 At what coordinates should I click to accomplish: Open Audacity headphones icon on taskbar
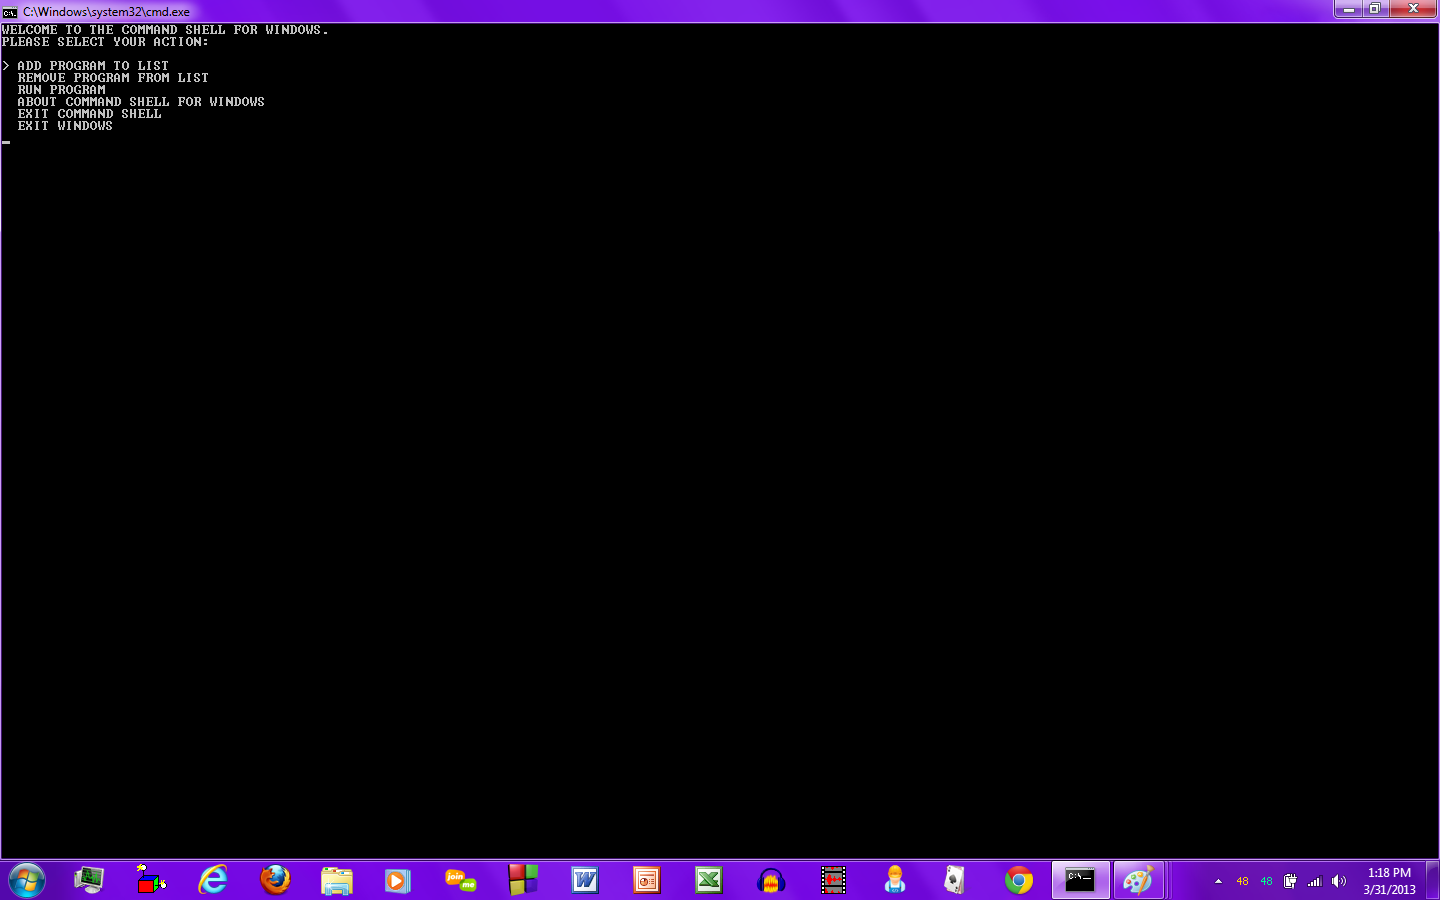[x=771, y=880]
